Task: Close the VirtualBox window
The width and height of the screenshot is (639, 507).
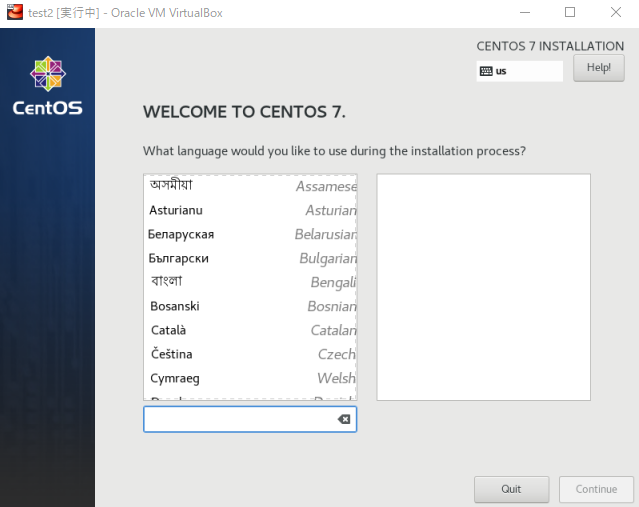Action: (x=616, y=13)
